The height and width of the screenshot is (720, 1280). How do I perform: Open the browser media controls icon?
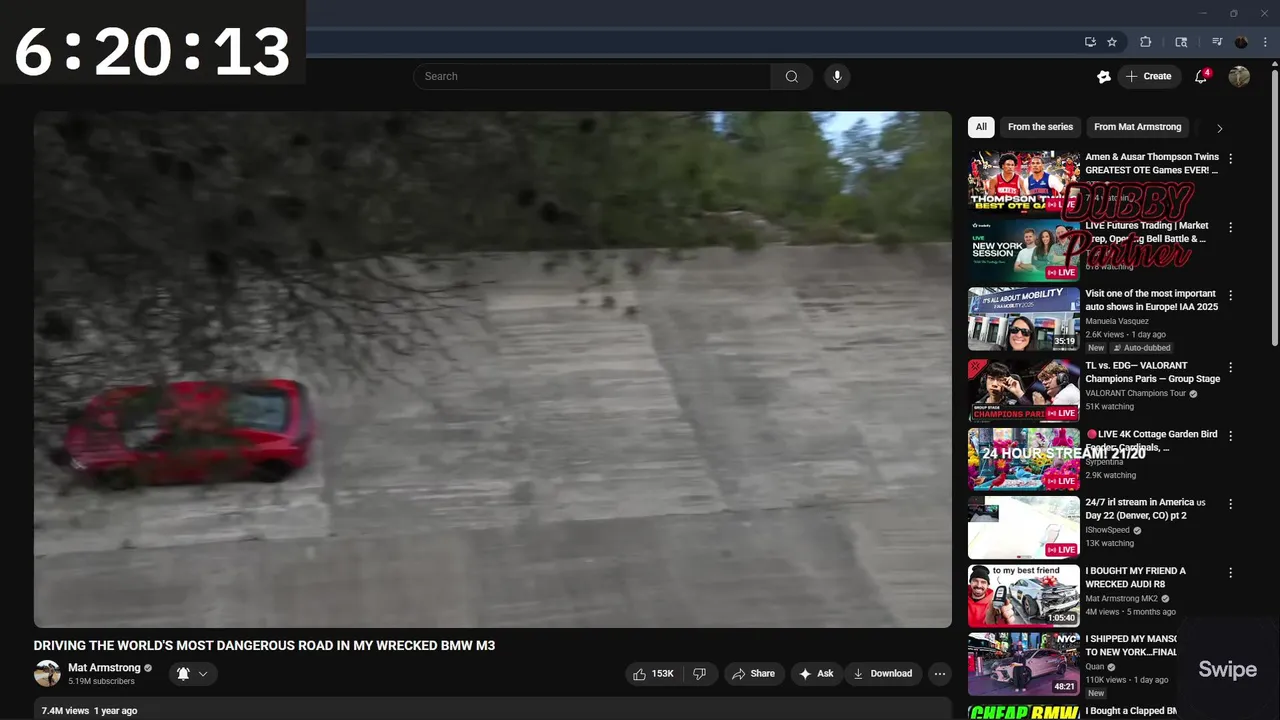tap(1217, 42)
